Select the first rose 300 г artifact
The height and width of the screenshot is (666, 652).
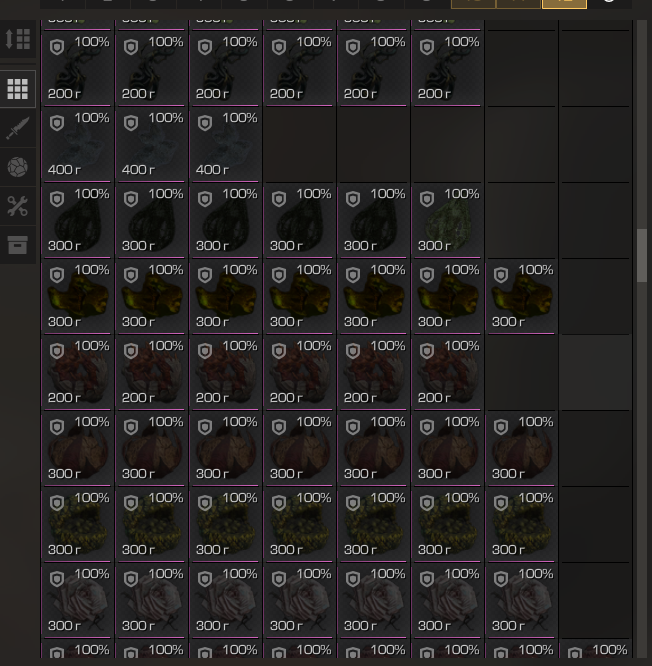(x=77, y=601)
